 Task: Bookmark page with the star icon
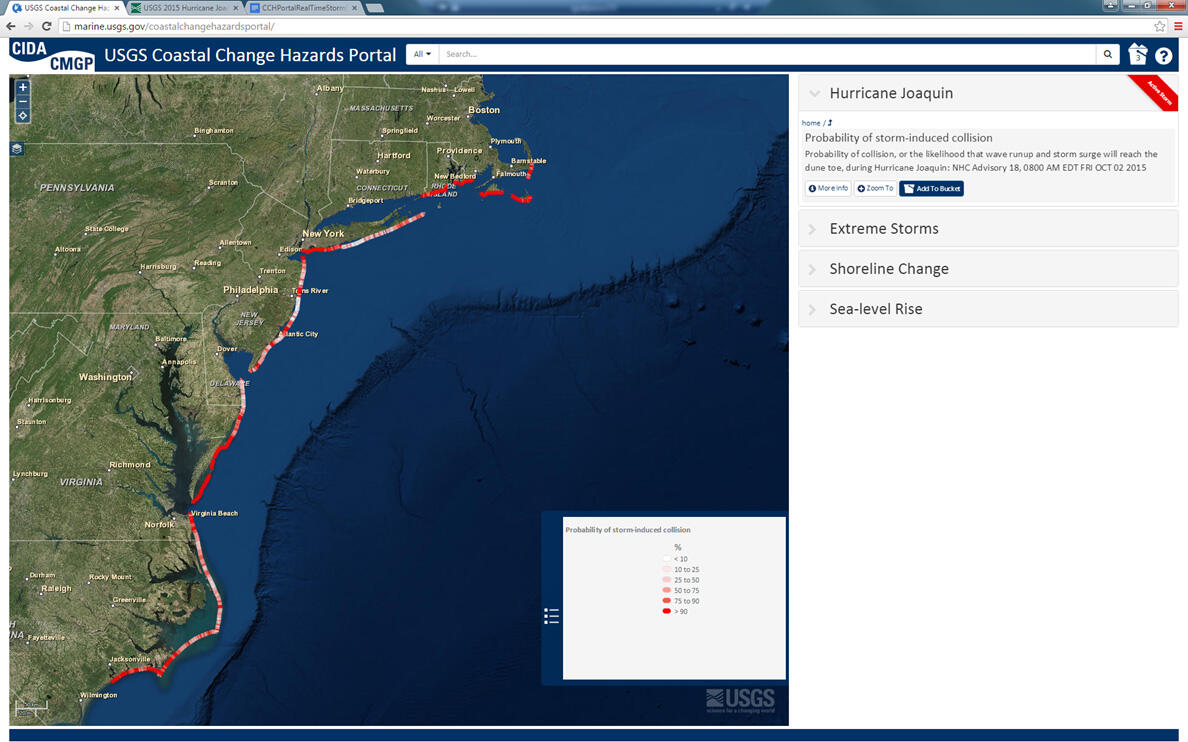pyautogui.click(x=1159, y=26)
